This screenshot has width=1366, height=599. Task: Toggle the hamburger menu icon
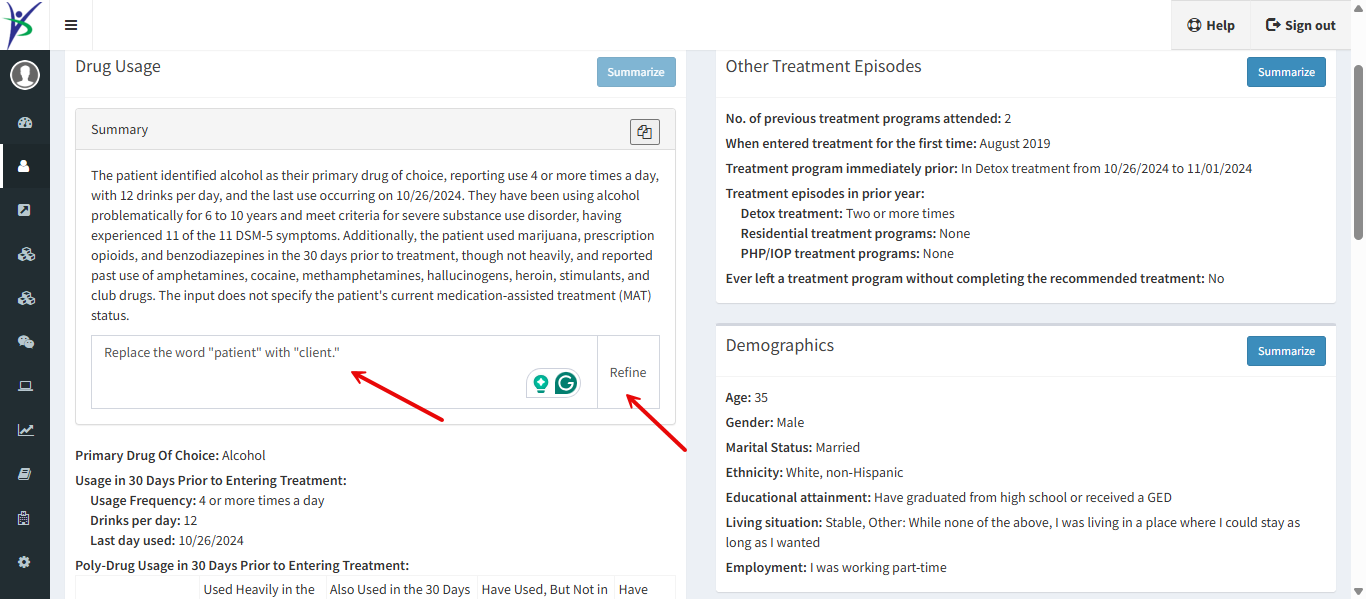pos(71,25)
